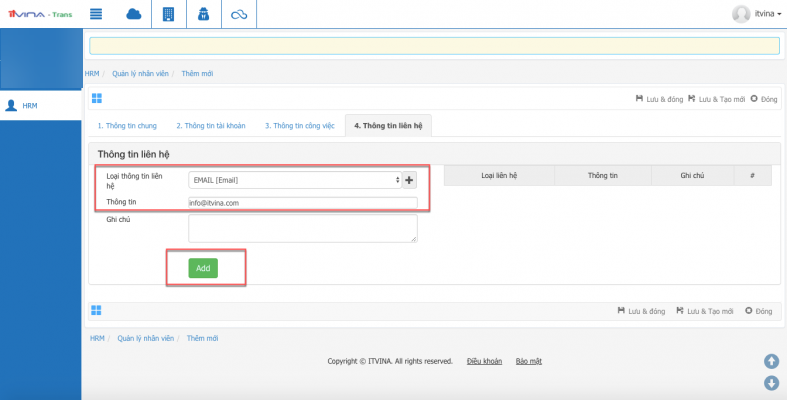Click the building icon in top bar
The image size is (787, 400).
pyautogui.click(x=168, y=14)
